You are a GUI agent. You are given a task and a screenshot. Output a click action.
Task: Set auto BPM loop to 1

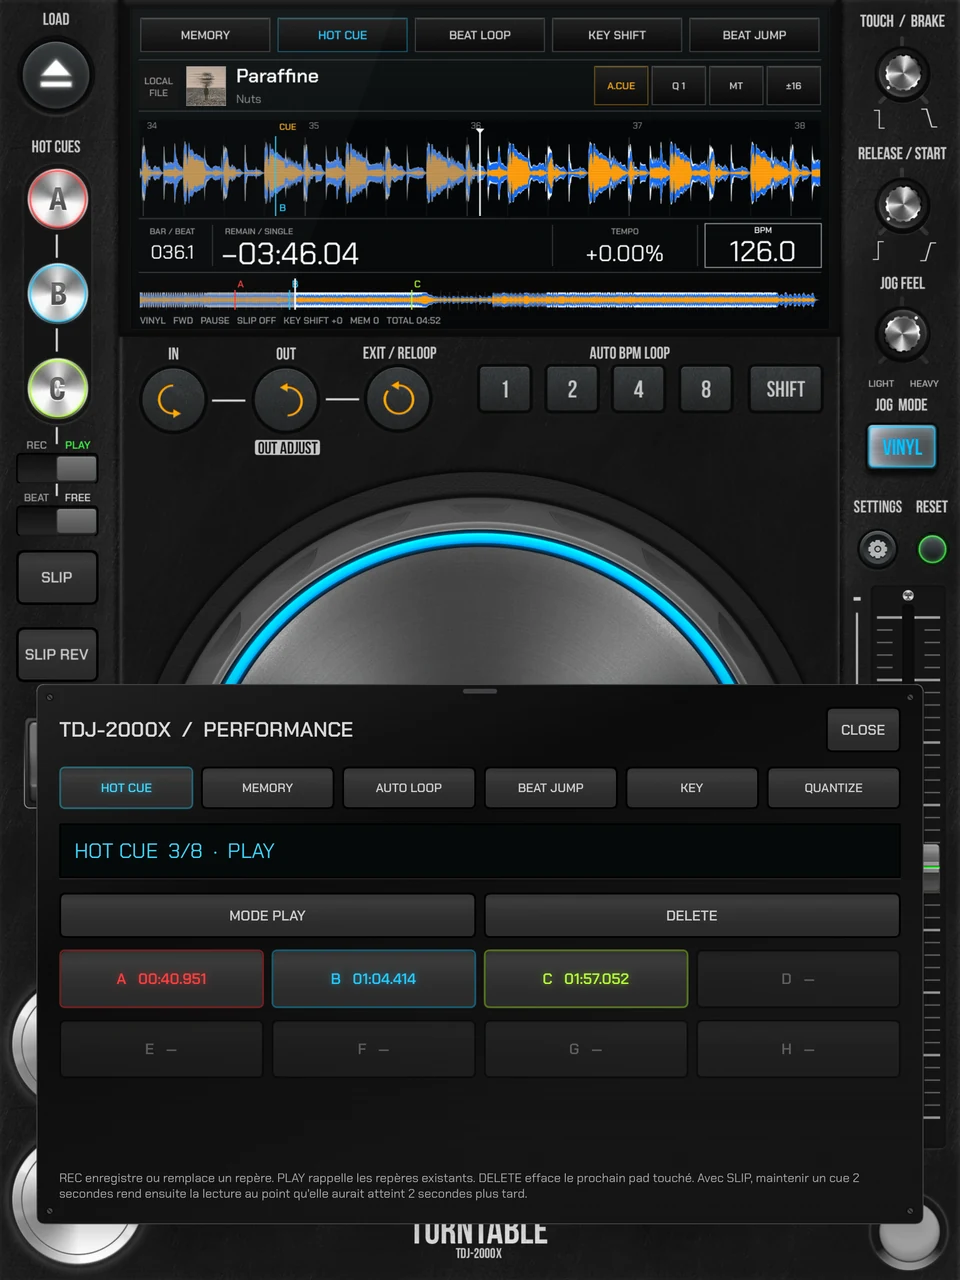(x=505, y=389)
